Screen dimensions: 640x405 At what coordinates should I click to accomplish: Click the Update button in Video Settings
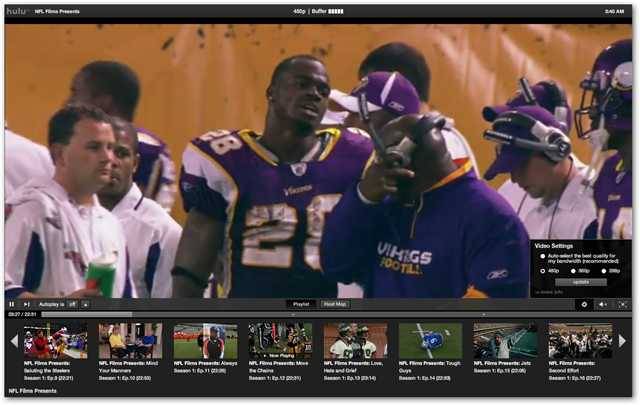click(581, 282)
